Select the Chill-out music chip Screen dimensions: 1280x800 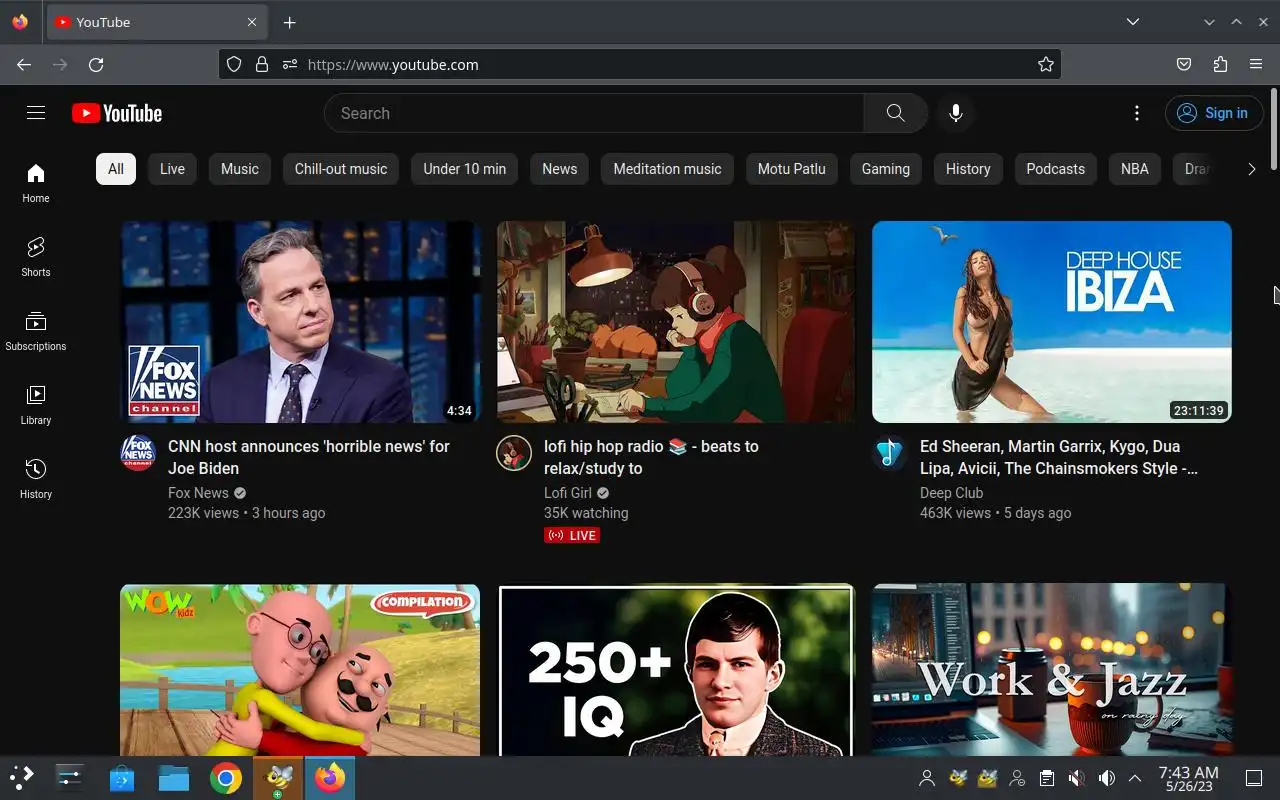click(341, 169)
